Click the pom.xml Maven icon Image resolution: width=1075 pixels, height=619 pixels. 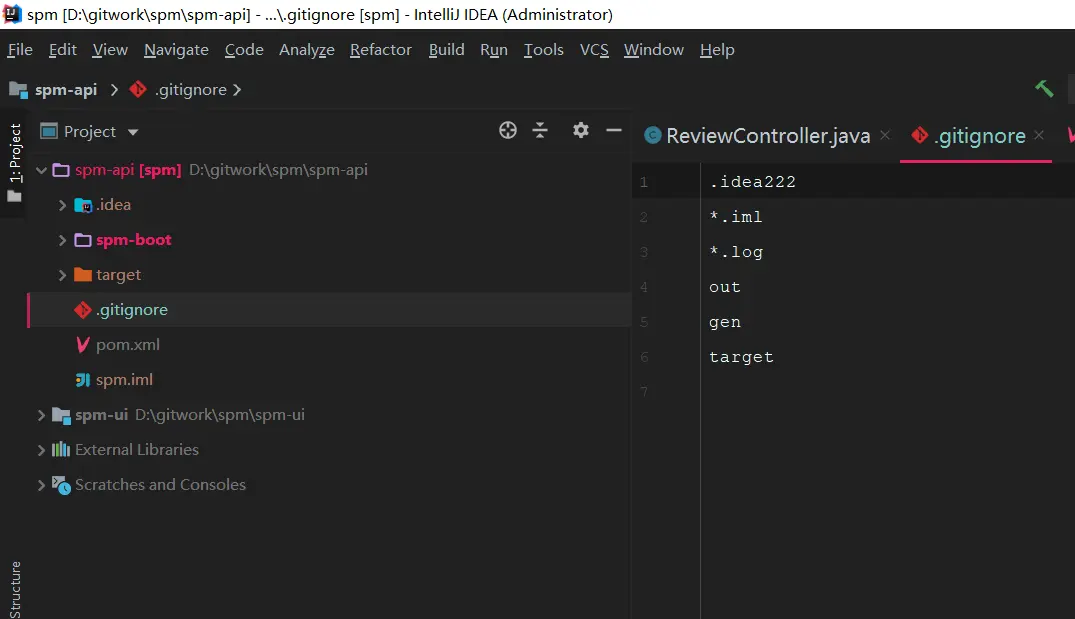[83, 345]
